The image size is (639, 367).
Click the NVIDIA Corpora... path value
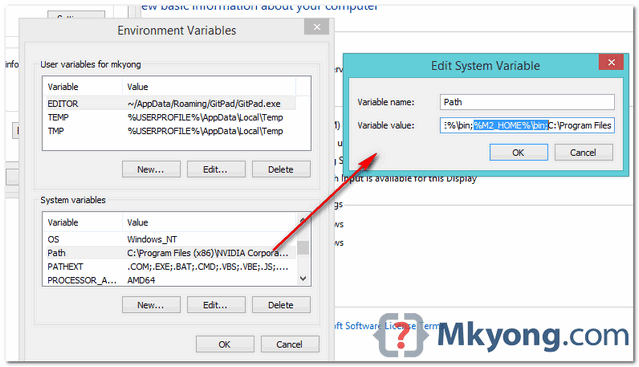[208, 253]
